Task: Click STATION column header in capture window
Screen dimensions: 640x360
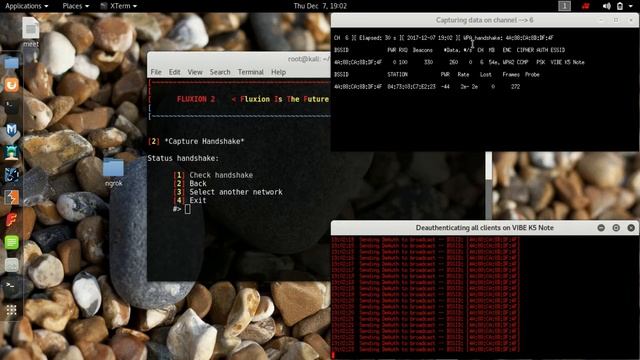Action: point(397,75)
